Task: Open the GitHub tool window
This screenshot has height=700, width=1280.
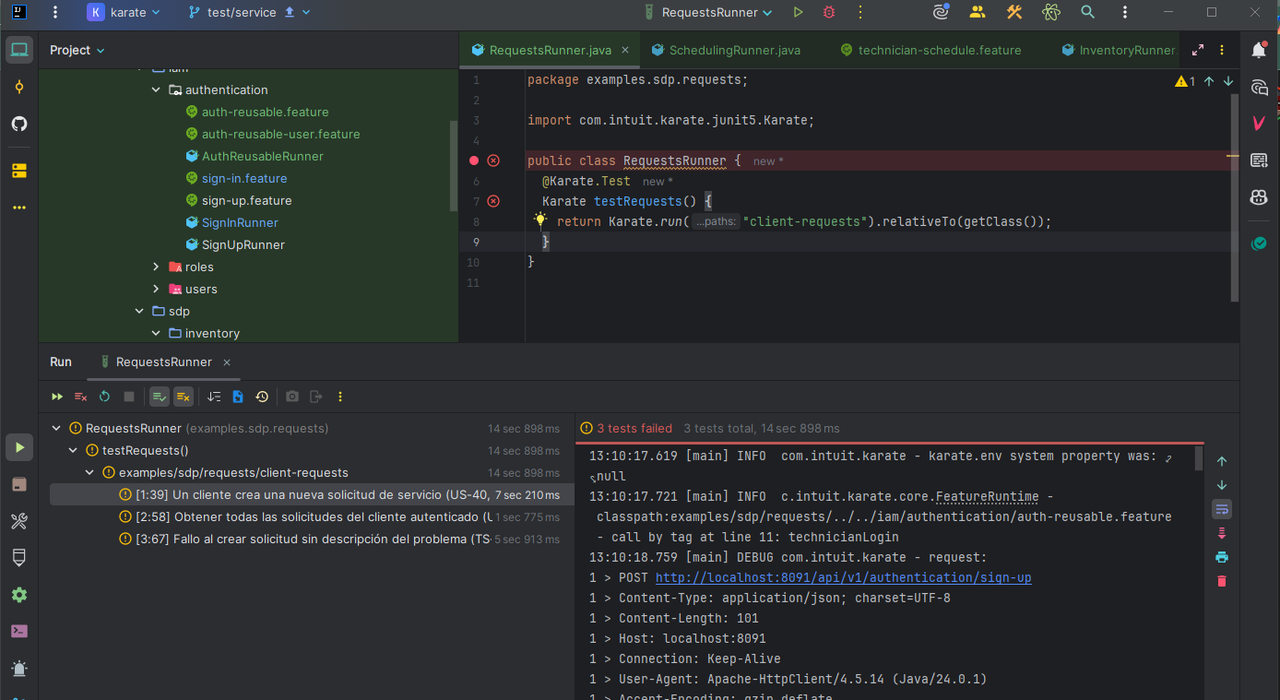Action: 19,124
